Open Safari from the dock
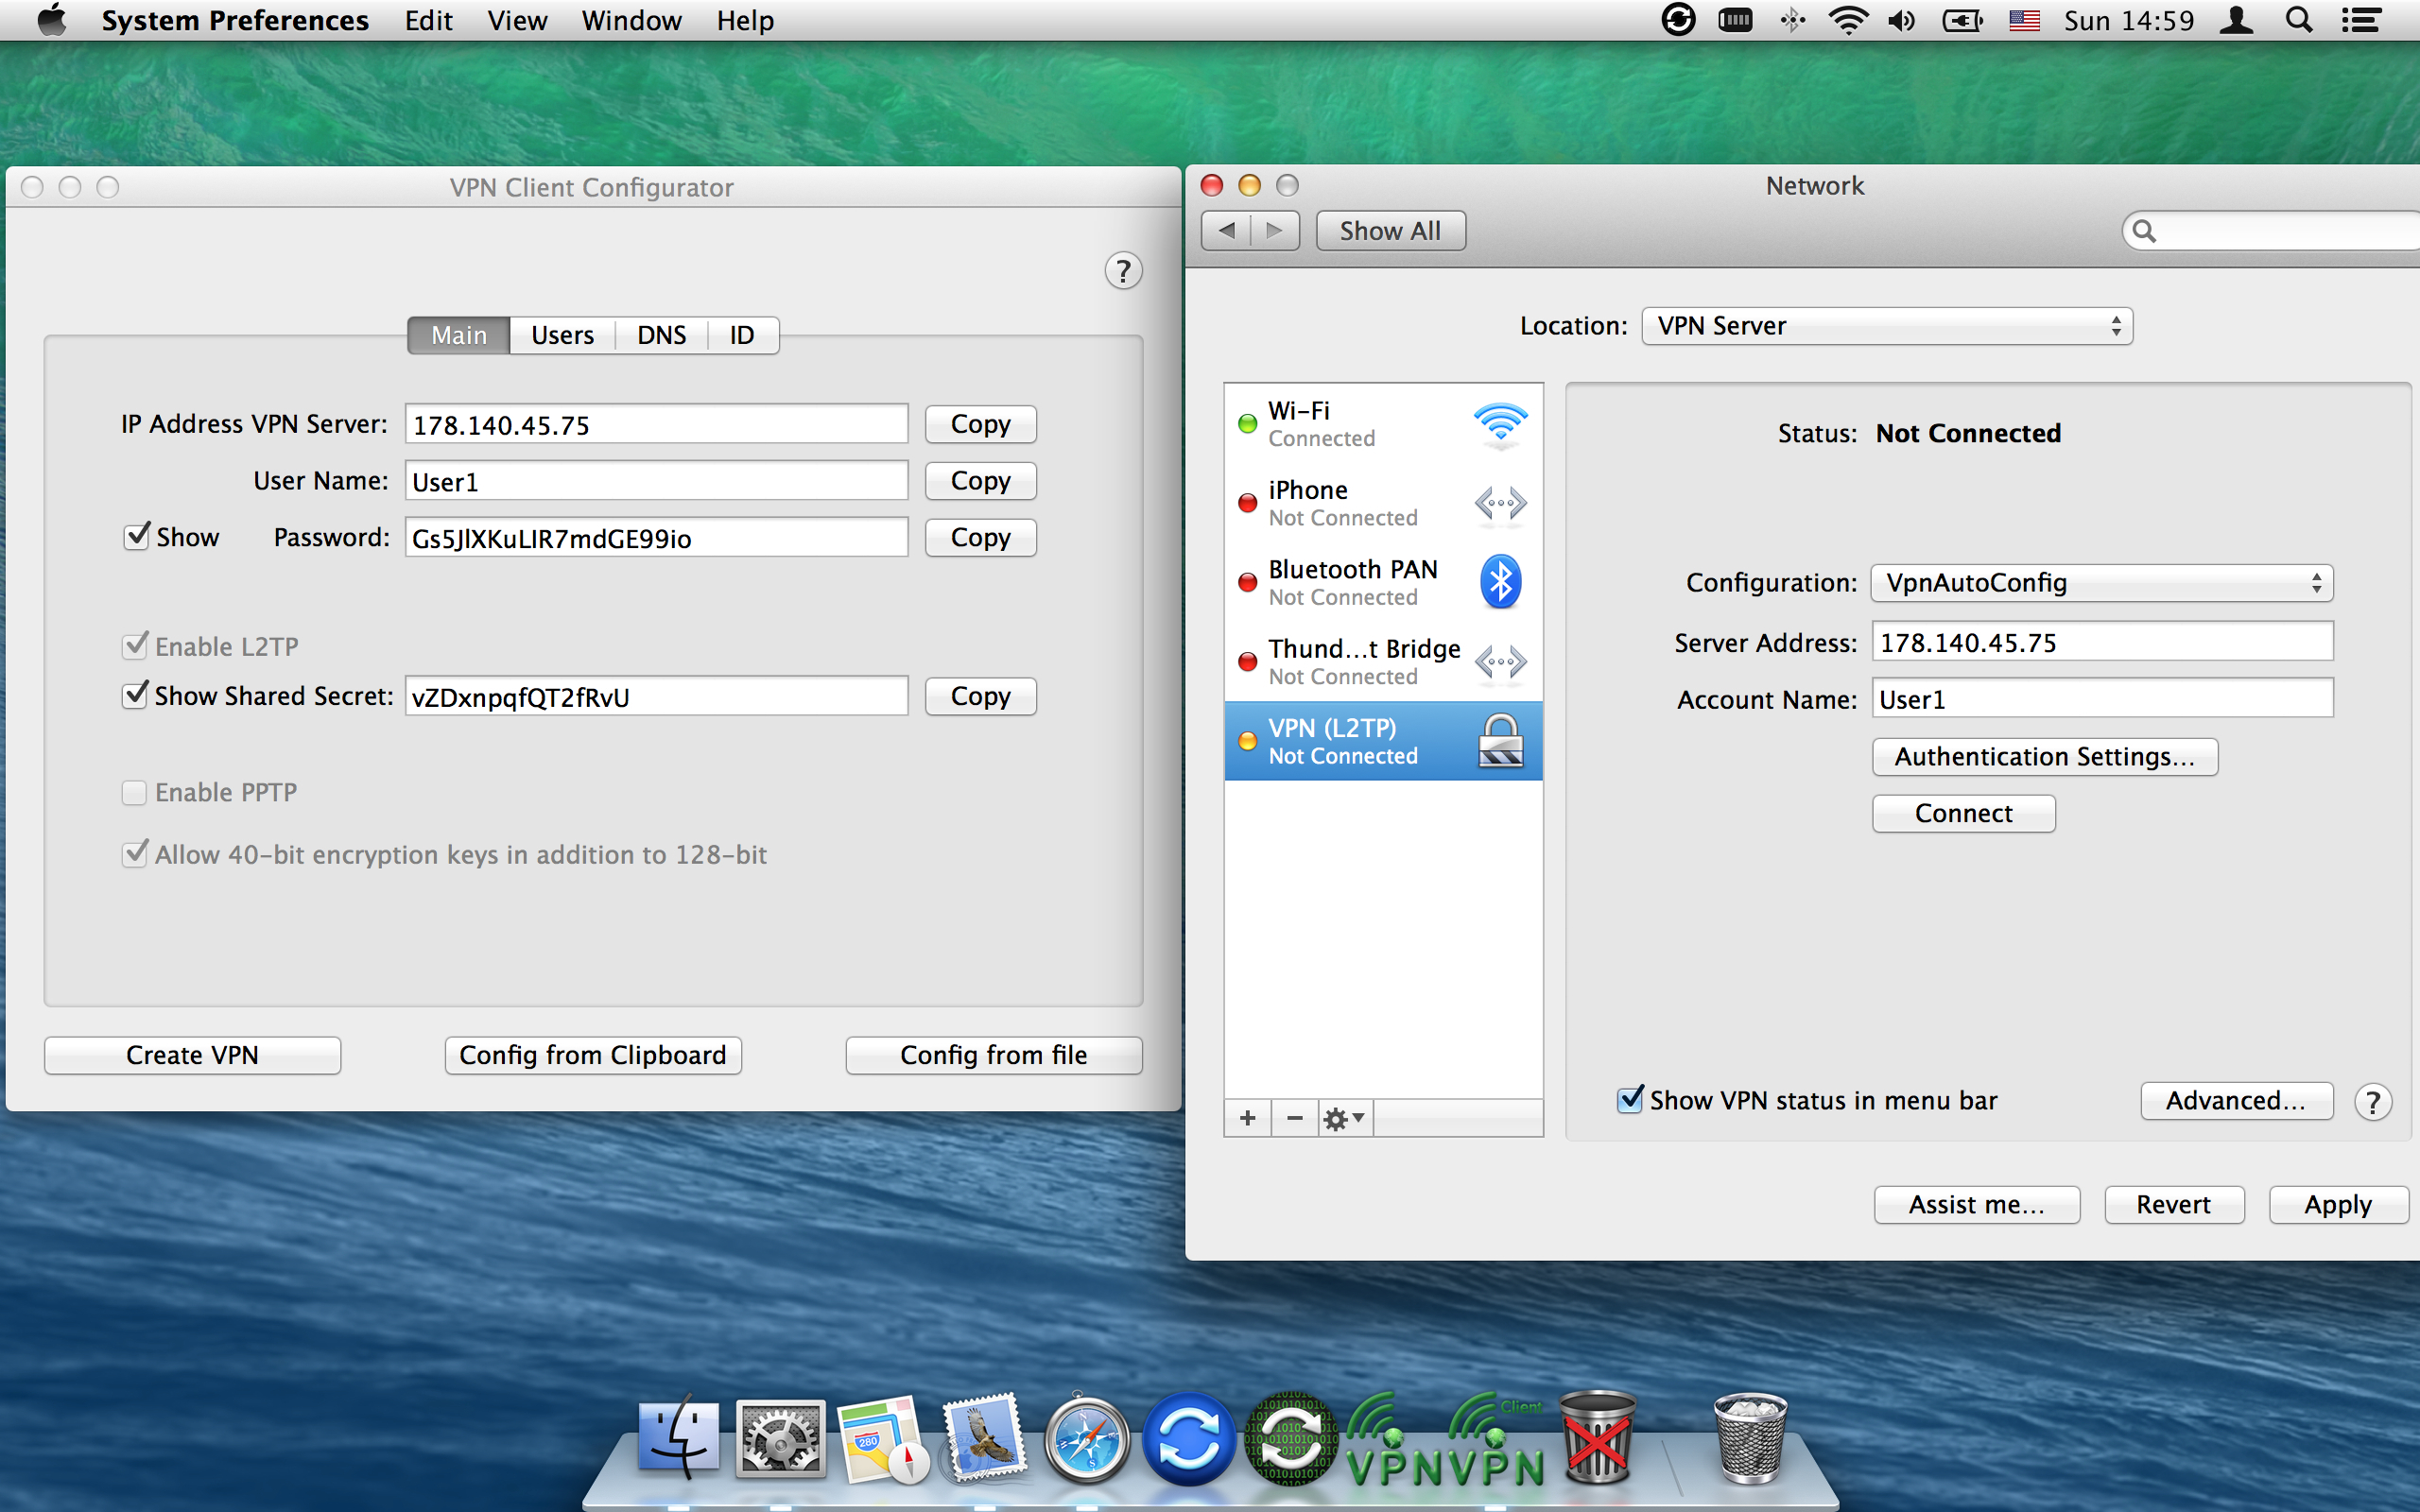The image size is (2420, 1512). 1087,1442
